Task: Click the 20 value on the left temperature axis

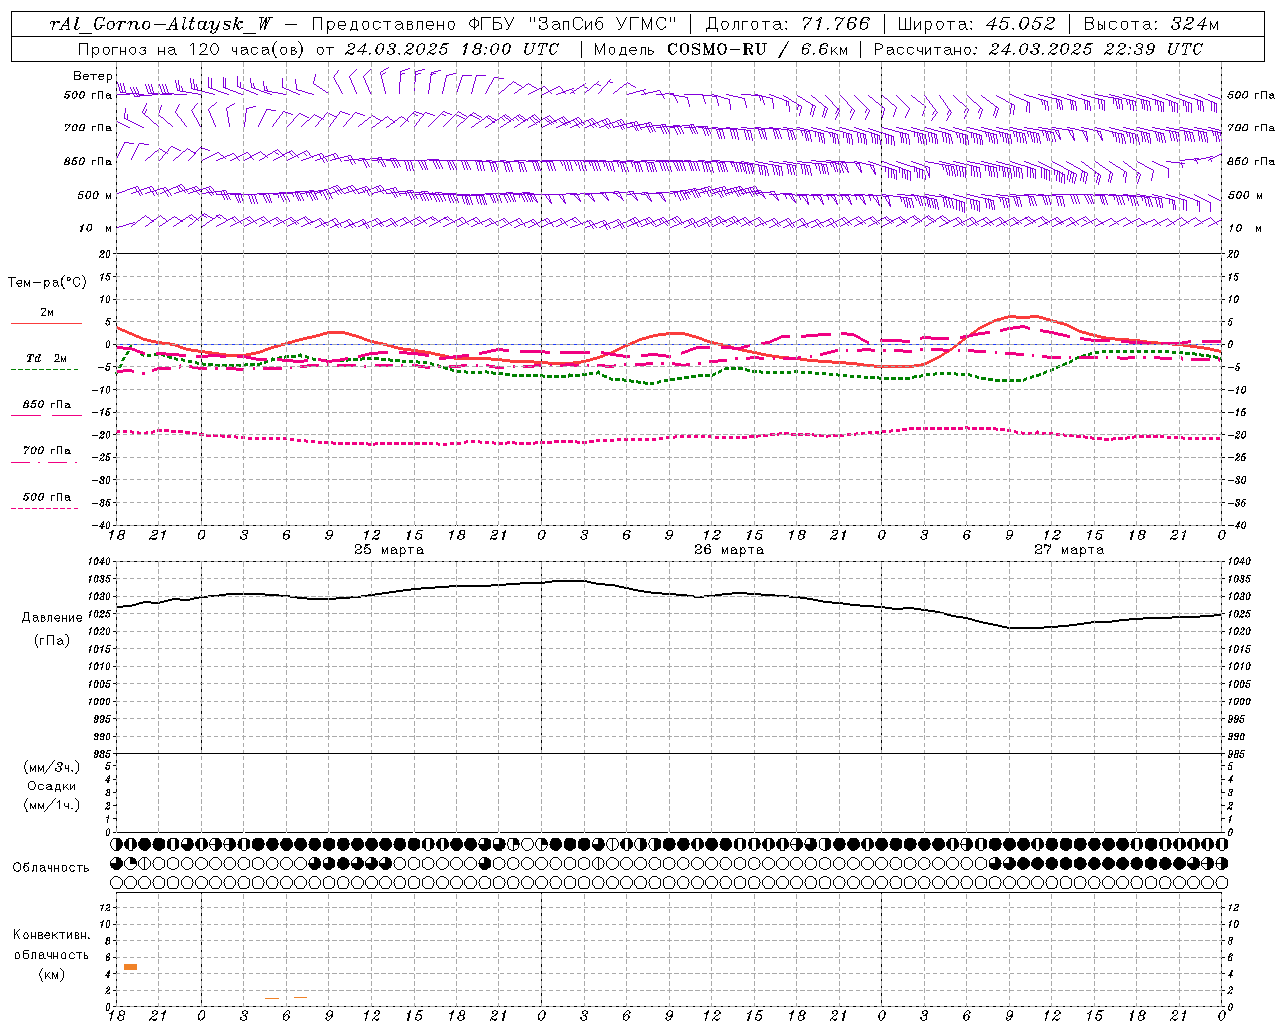Action: [105, 254]
